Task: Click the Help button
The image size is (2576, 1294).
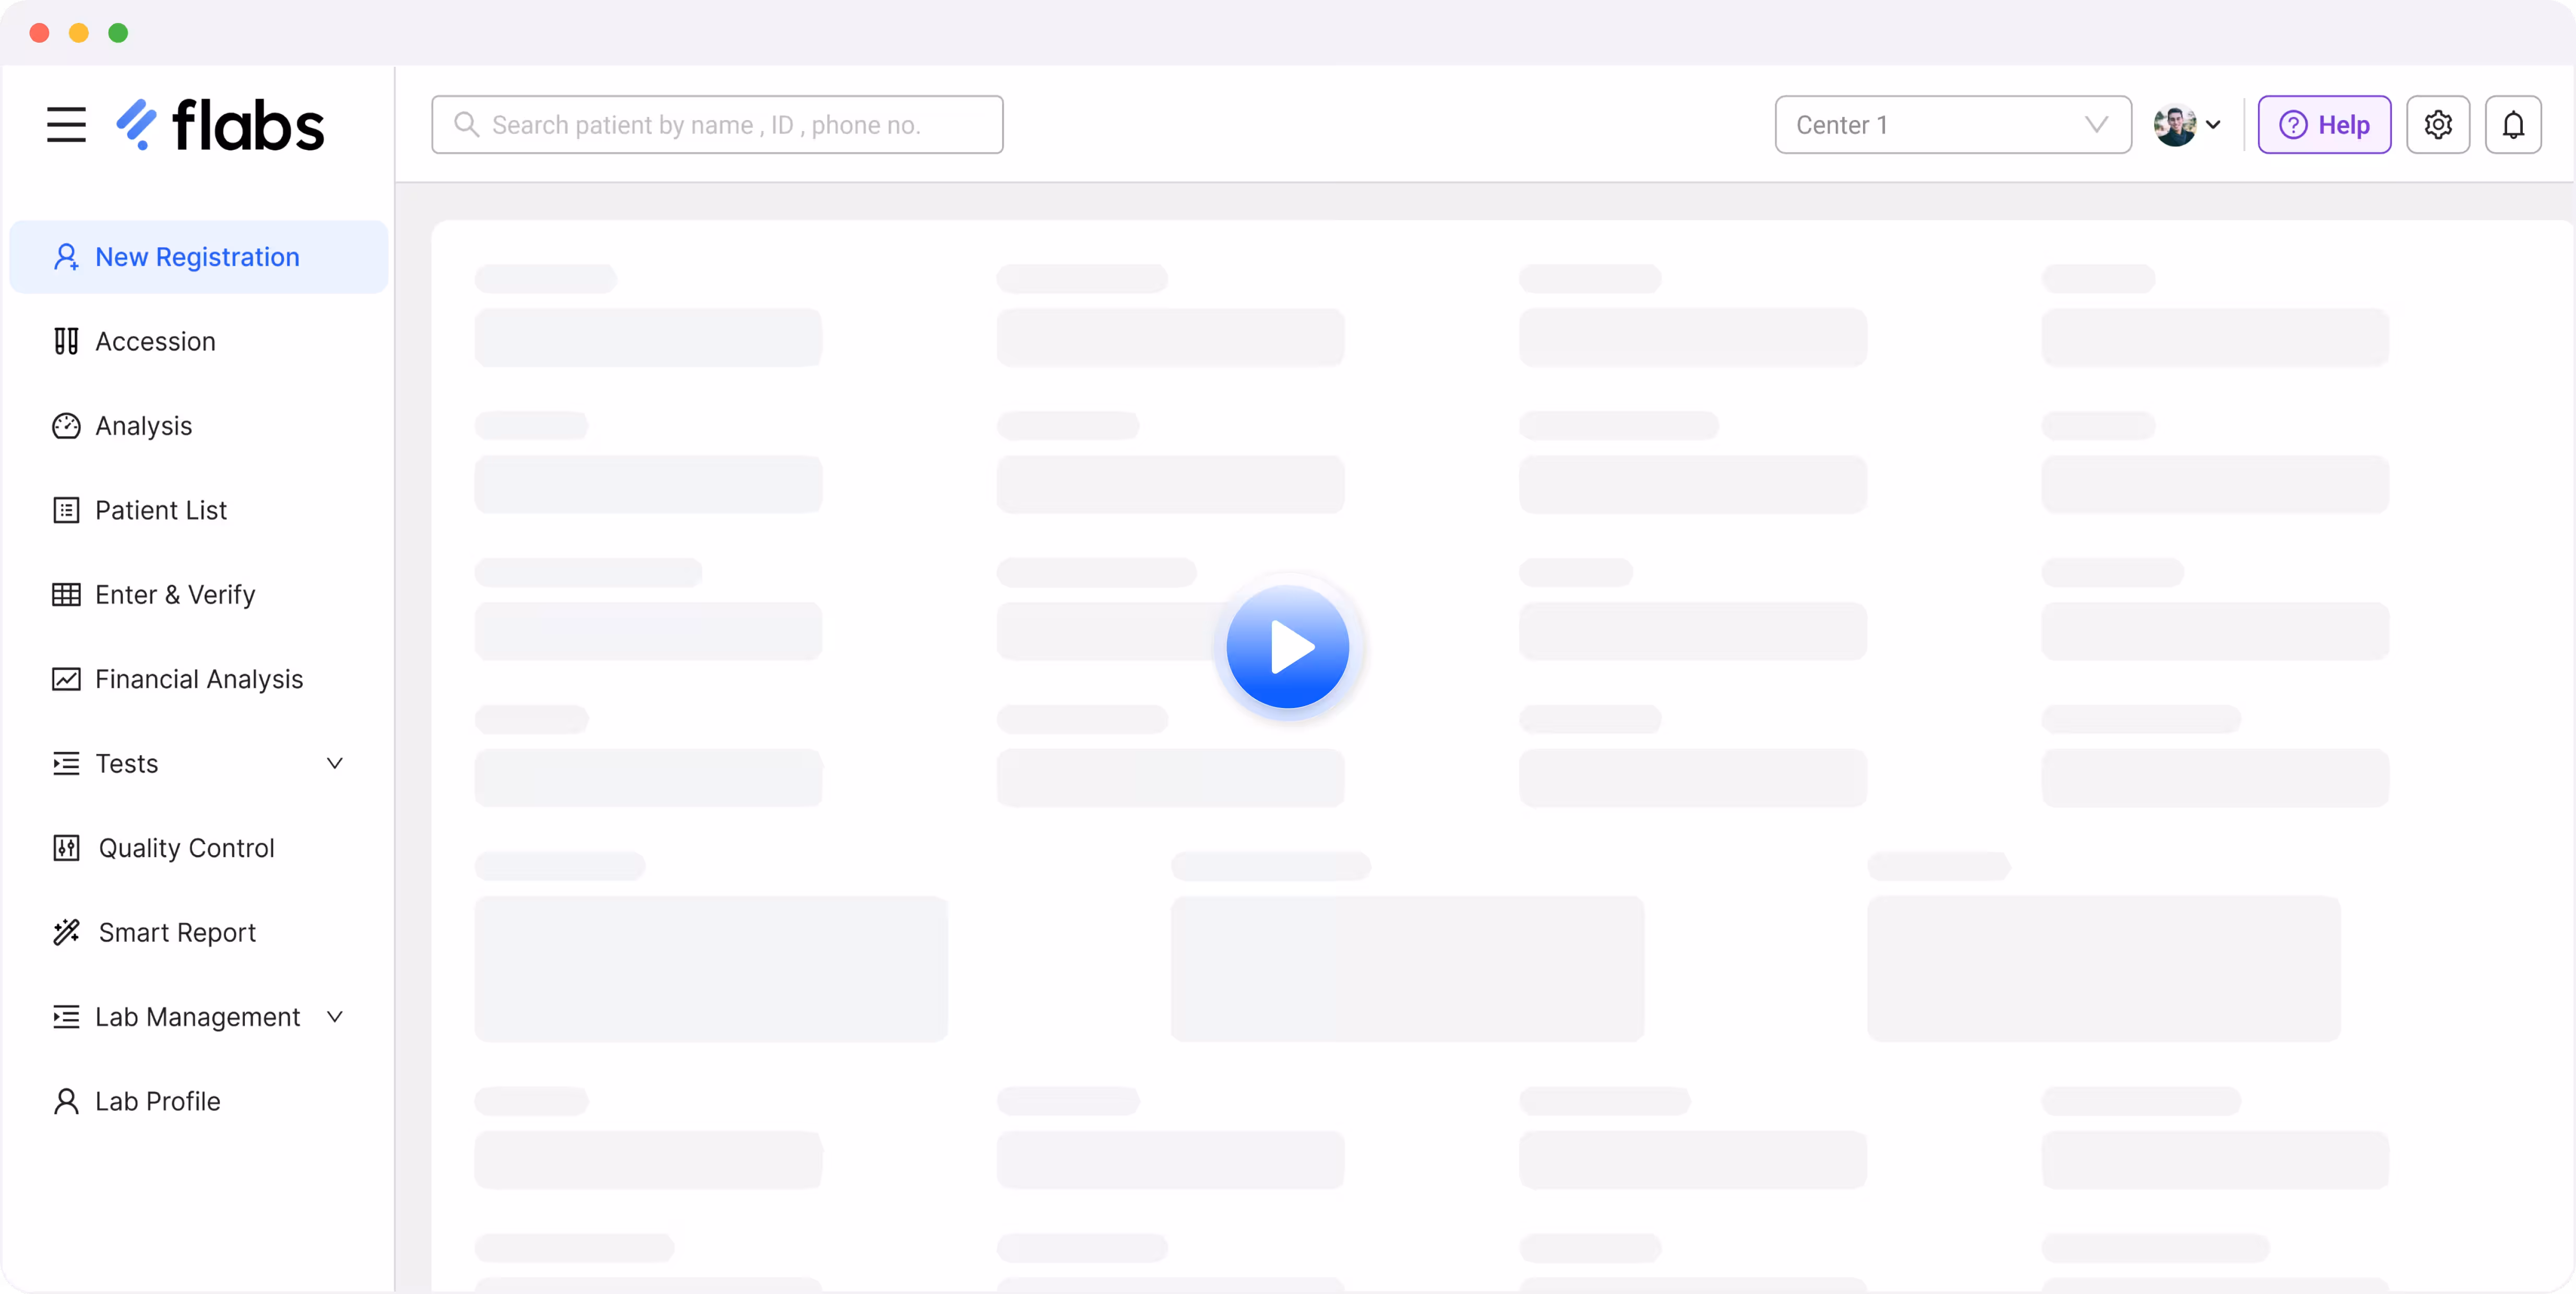Action: tap(2323, 125)
